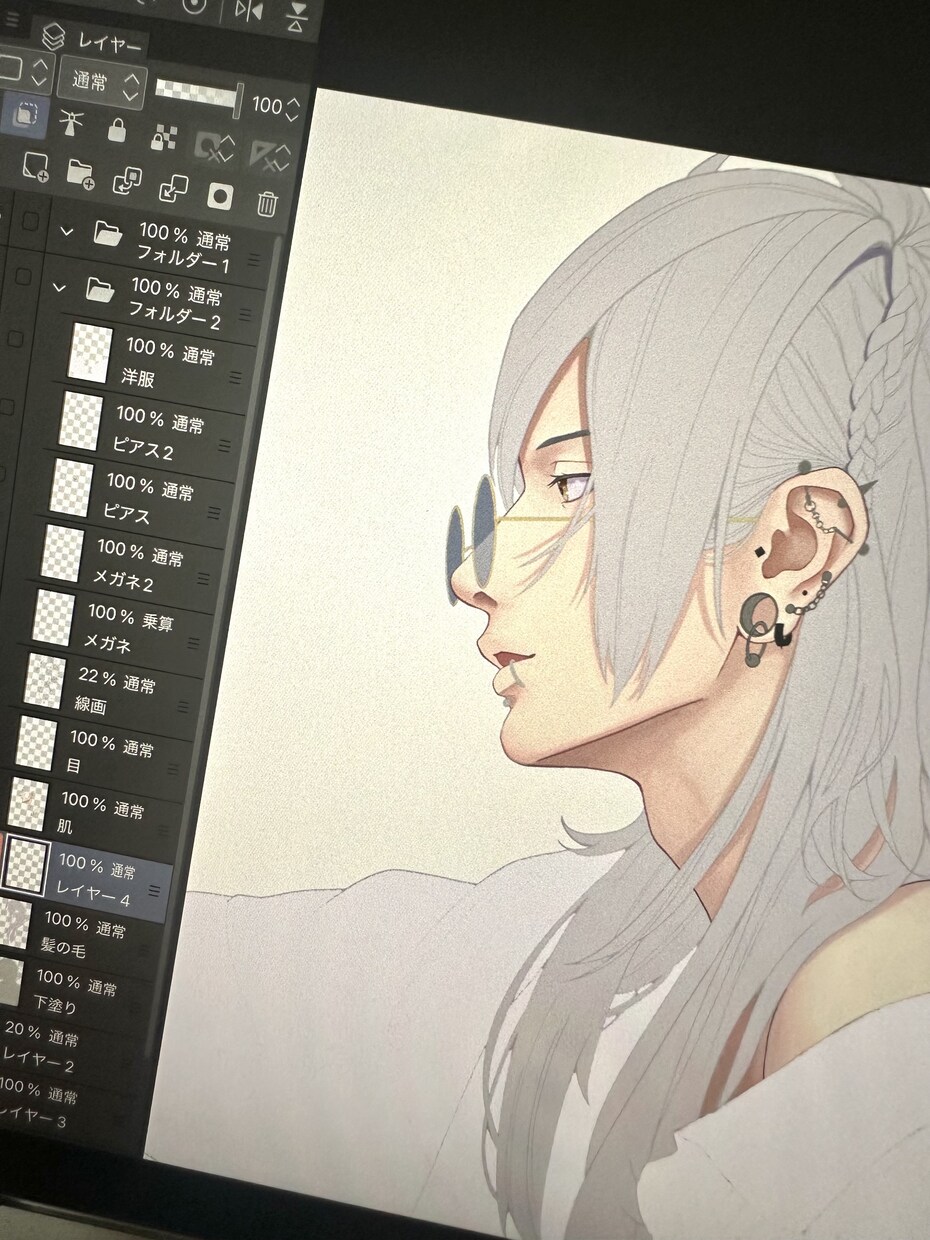Viewport: 930px width, 1240px height.
Task: Click the new layer folder icon
Action: coord(80,173)
